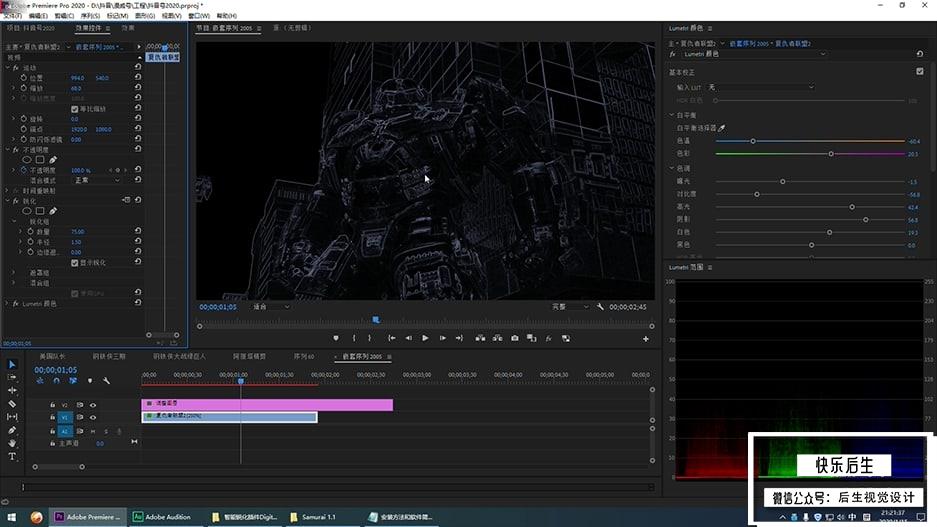Open program monitor zoom level dropdown
The width and height of the screenshot is (937, 527).
[271, 307]
